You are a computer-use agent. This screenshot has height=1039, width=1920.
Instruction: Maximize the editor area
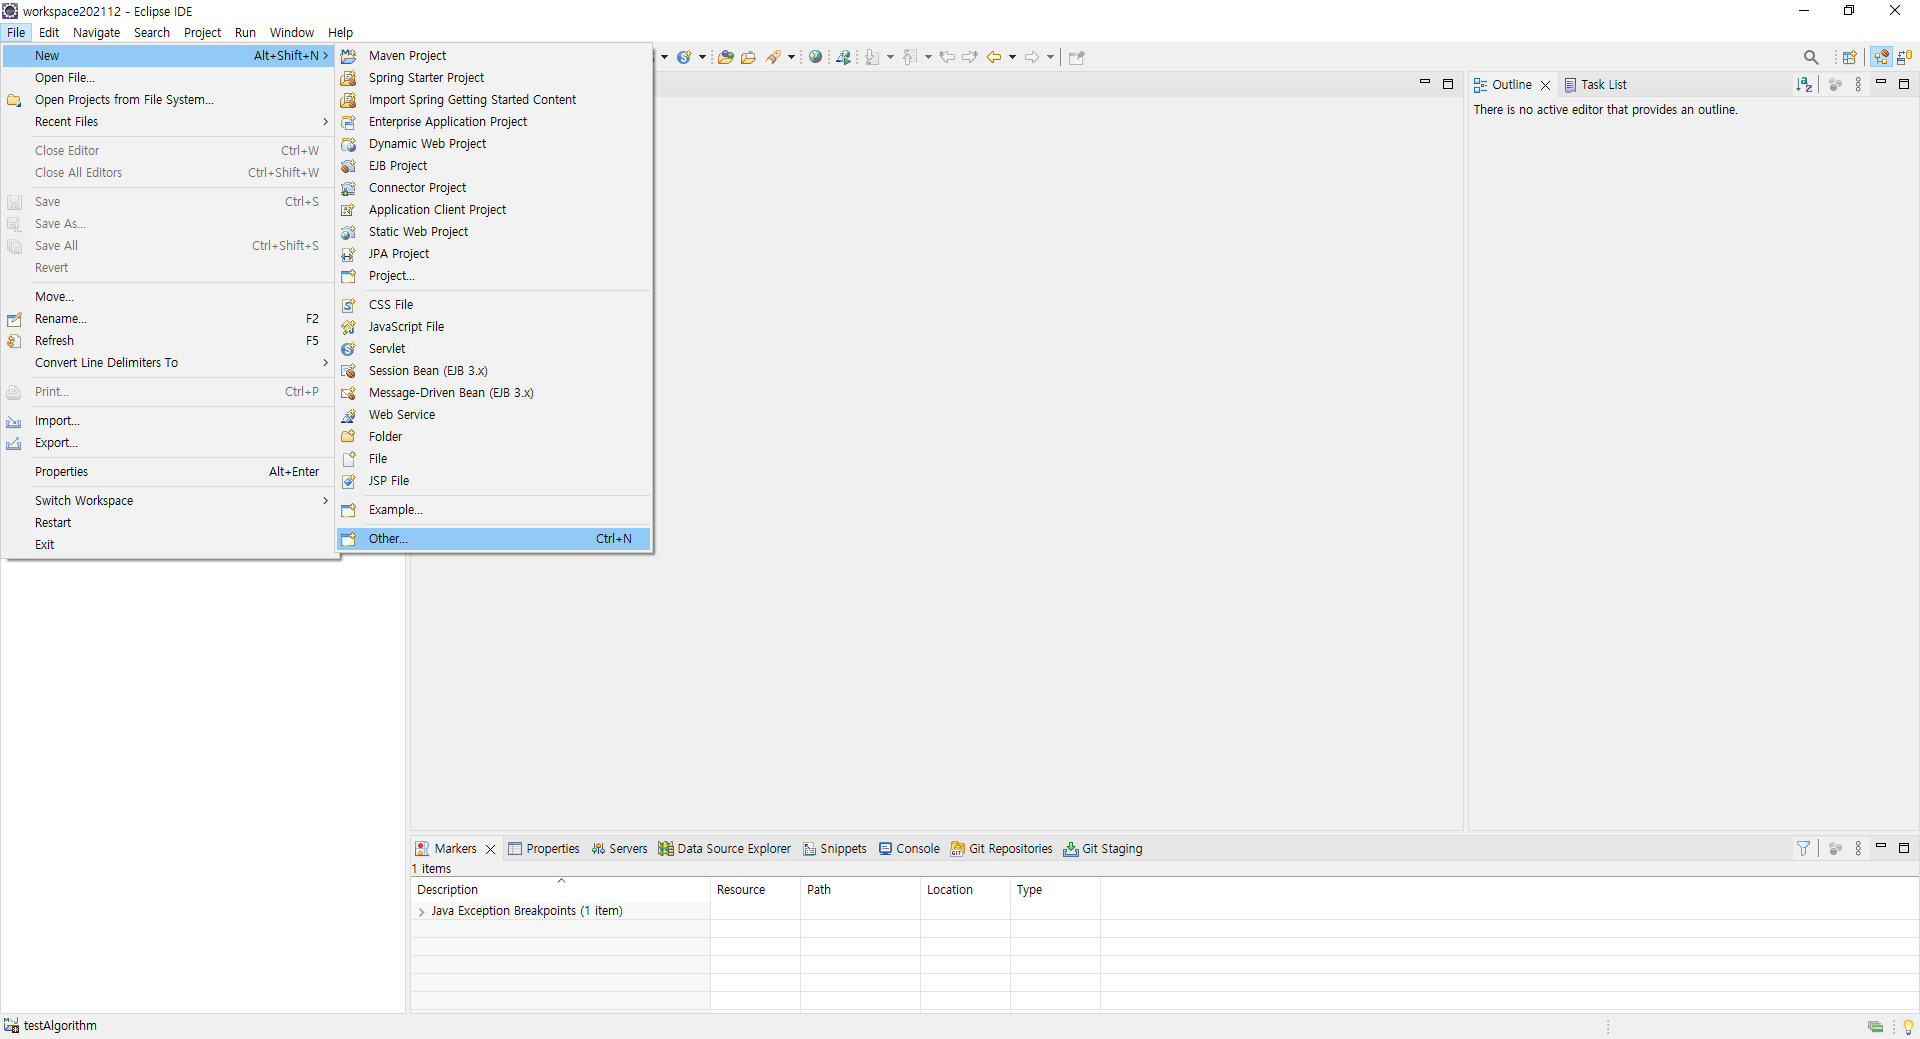pos(1448,84)
